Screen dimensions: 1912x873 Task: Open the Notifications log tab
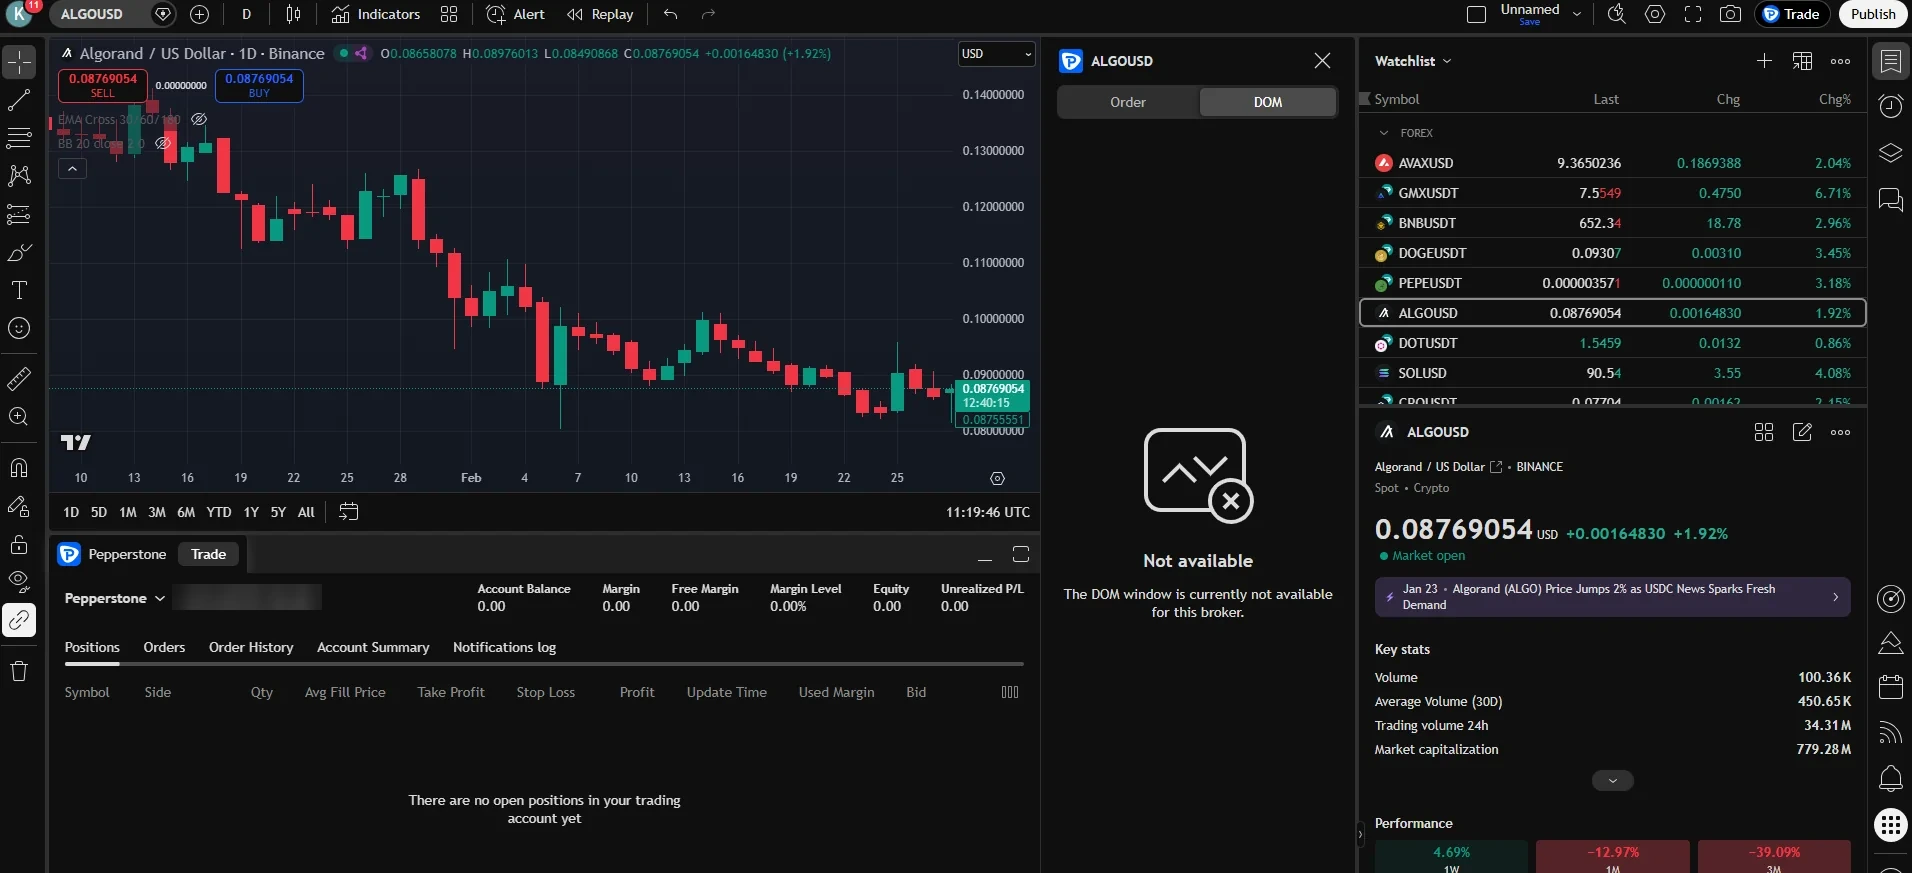[504, 647]
